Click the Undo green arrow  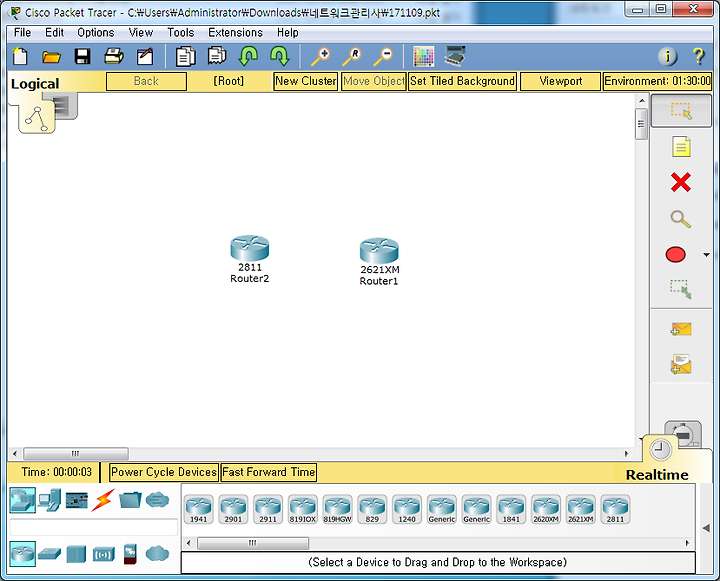[x=248, y=56]
